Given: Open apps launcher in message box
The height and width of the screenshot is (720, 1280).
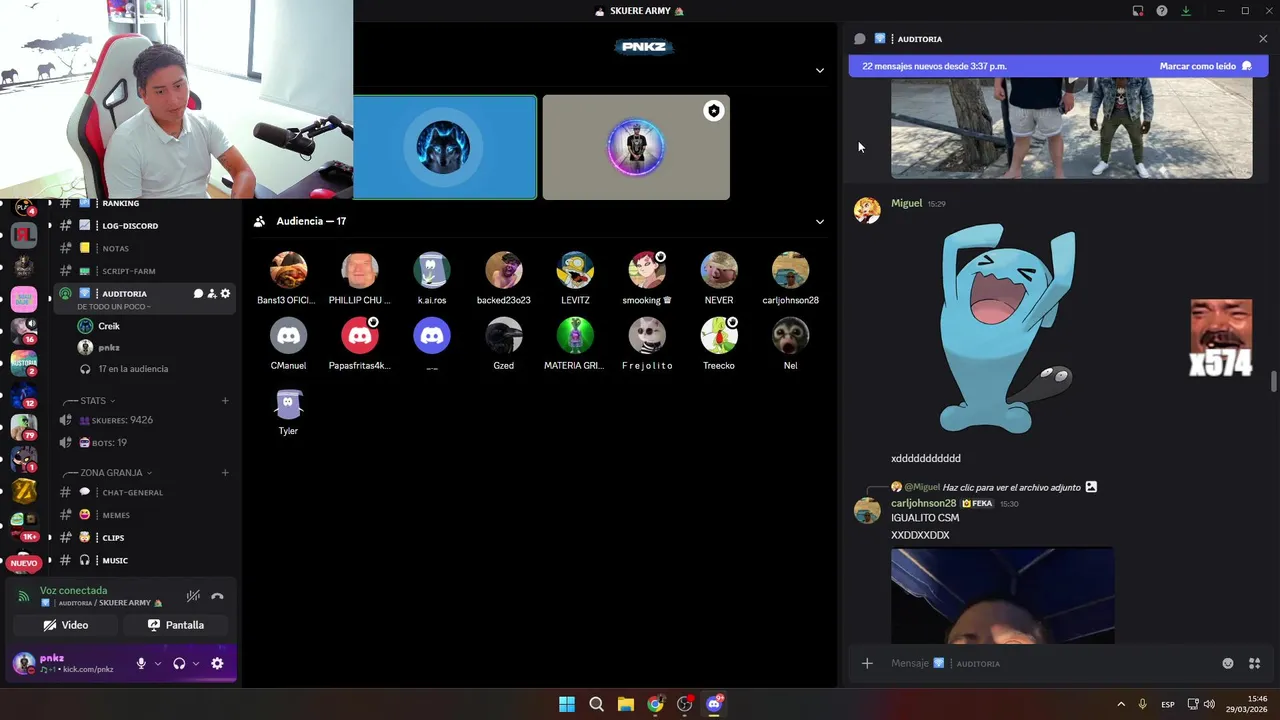Looking at the screenshot, I should point(1255,663).
